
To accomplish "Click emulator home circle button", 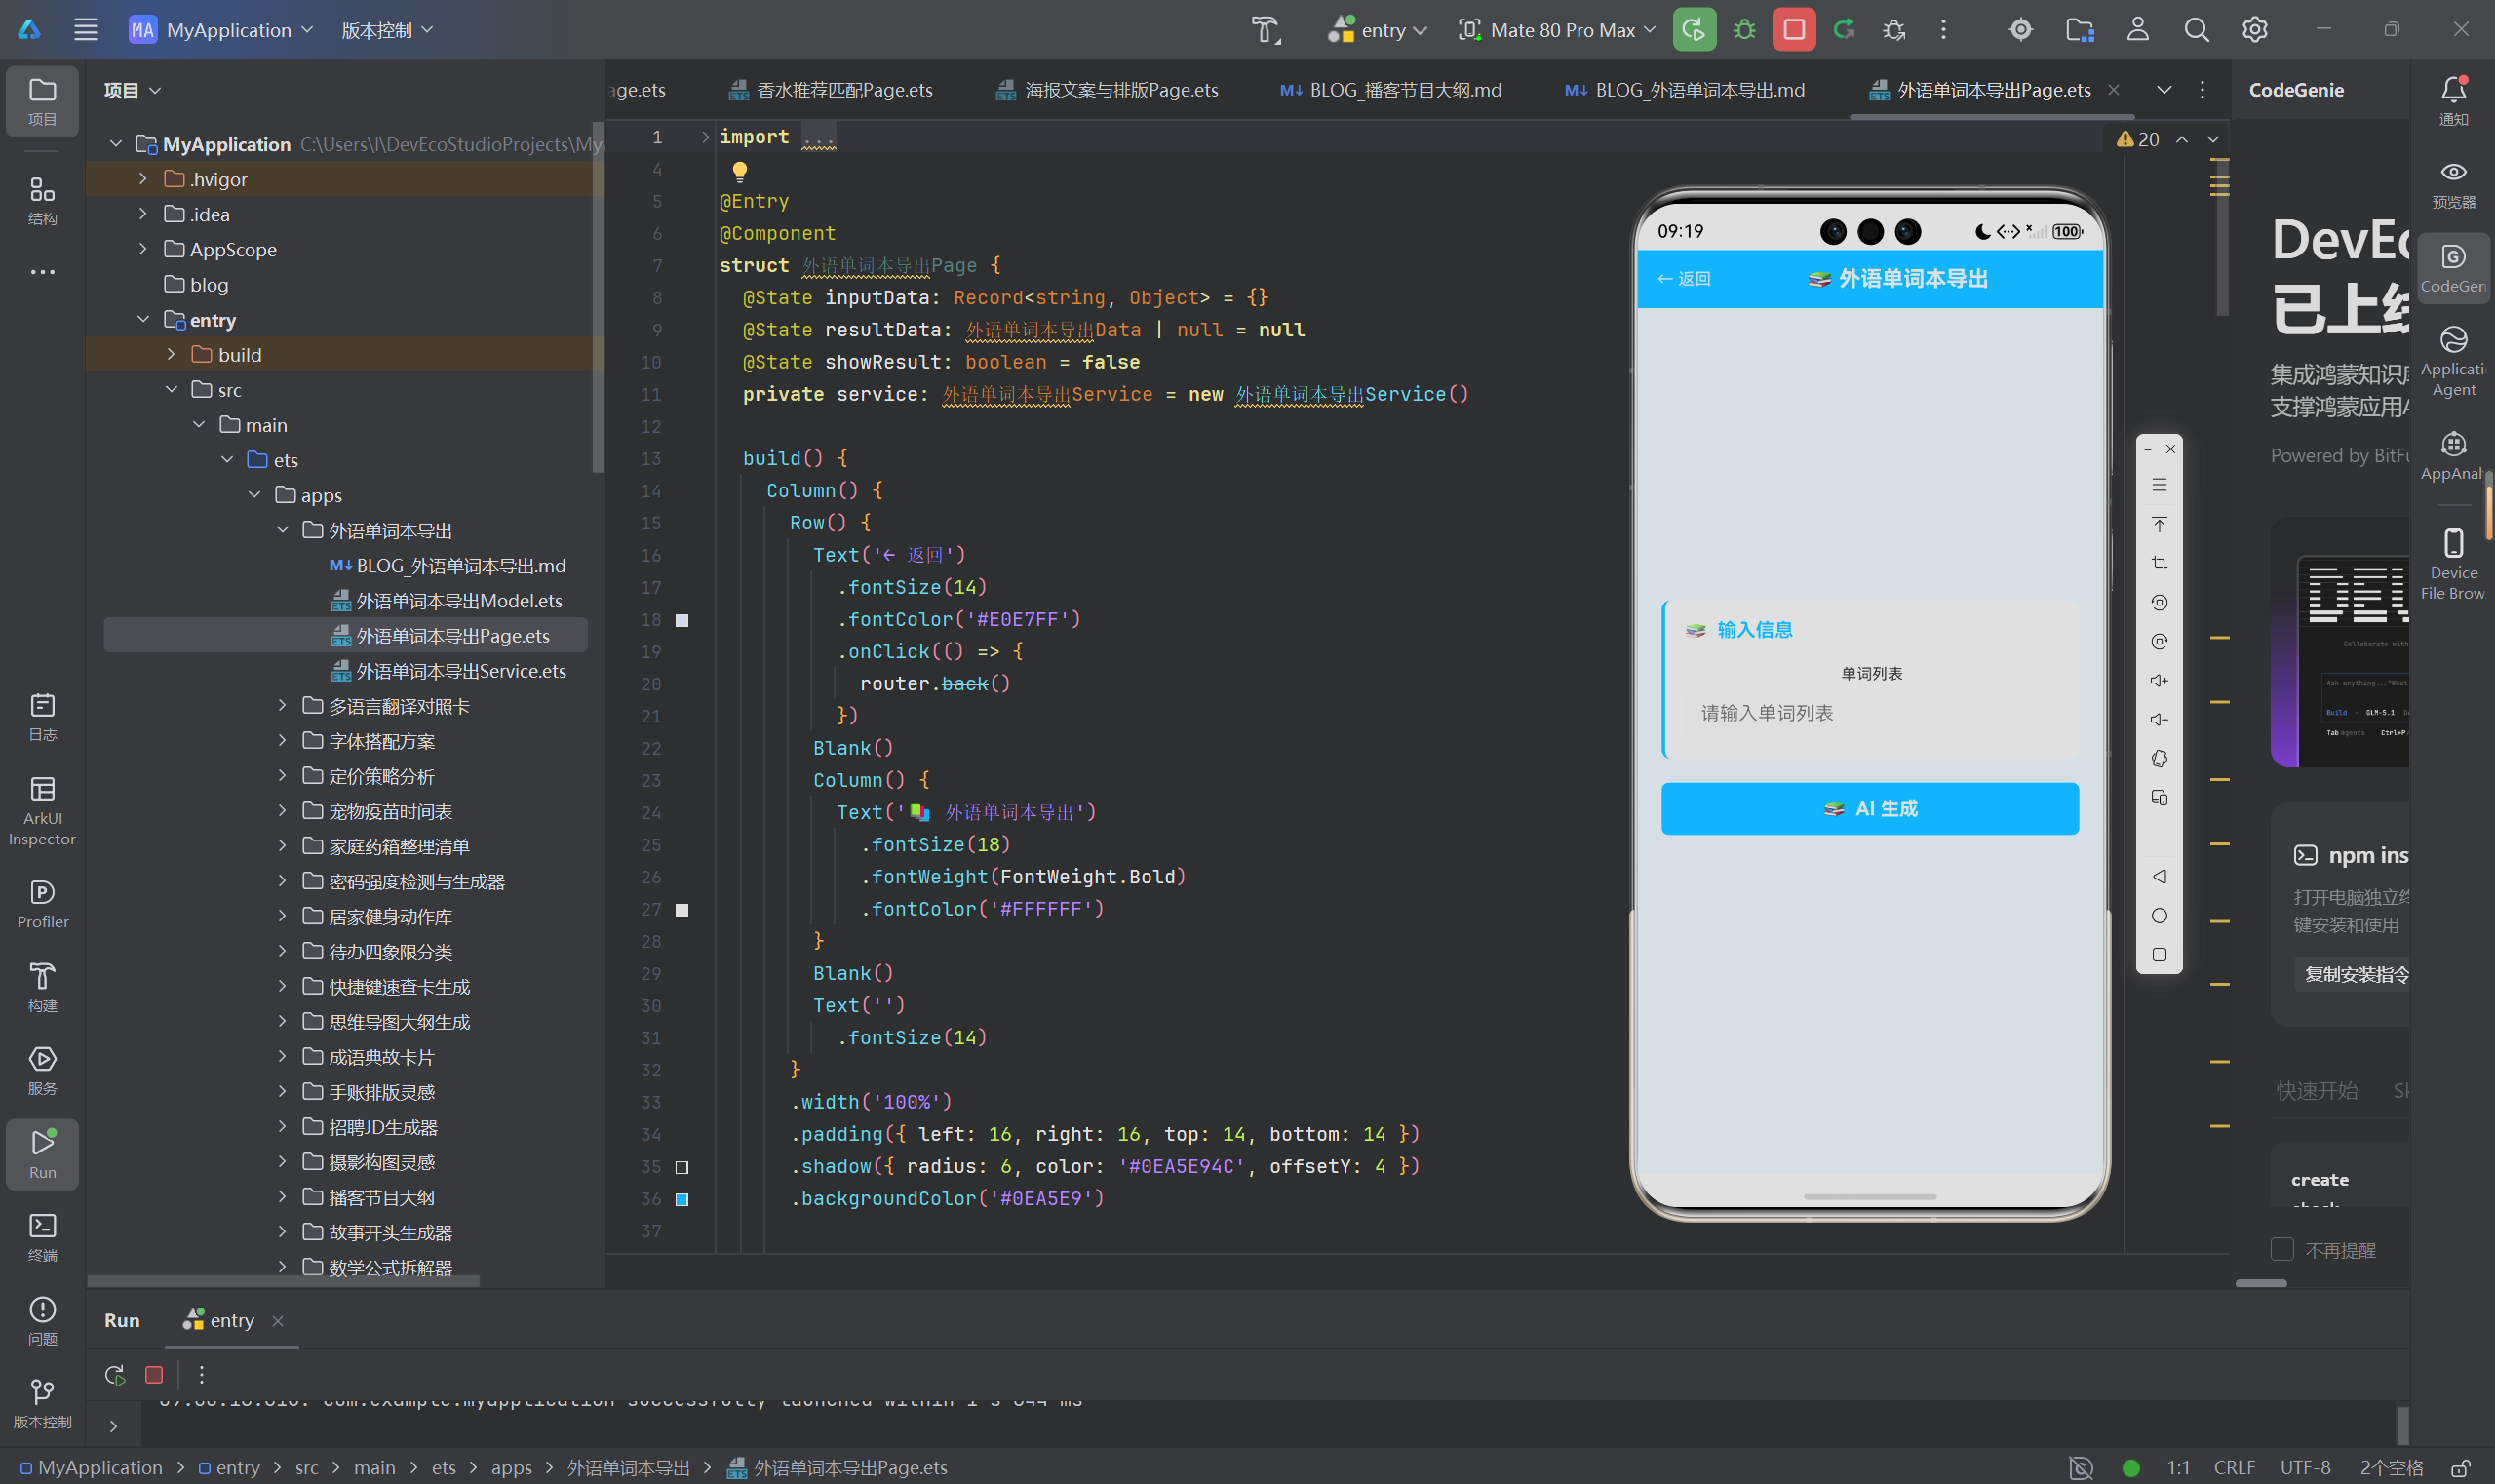I will pos(2159,916).
